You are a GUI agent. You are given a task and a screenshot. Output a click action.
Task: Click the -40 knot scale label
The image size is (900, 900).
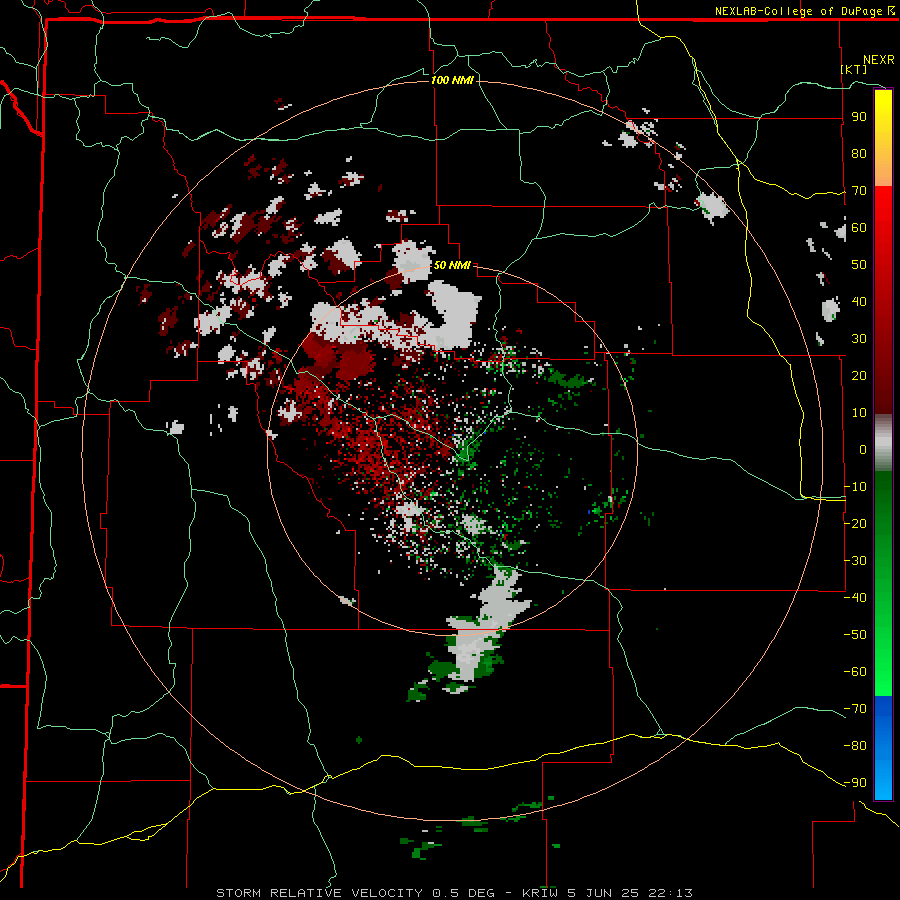point(856,598)
